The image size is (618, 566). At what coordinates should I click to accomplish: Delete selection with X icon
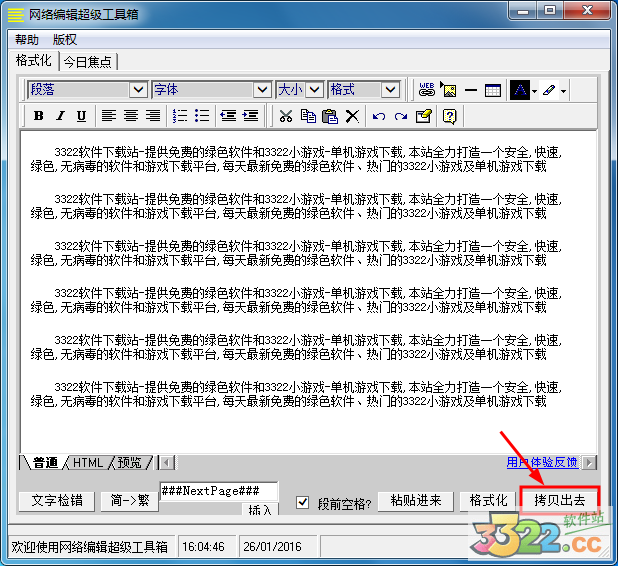[x=352, y=116]
